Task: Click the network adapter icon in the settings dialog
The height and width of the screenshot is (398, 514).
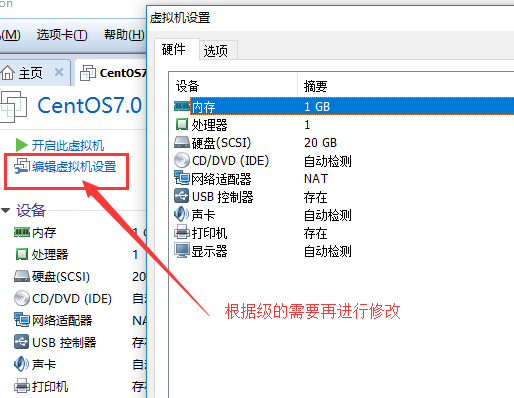Action: point(182,178)
